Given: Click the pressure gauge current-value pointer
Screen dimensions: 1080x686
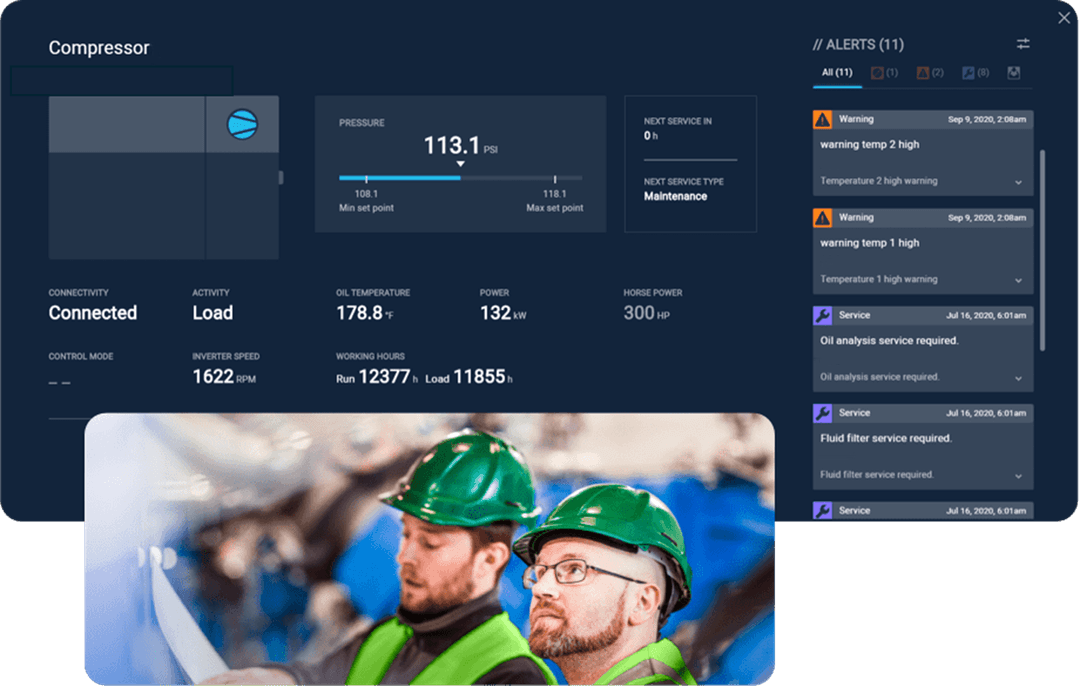Looking at the screenshot, I should 460,164.
